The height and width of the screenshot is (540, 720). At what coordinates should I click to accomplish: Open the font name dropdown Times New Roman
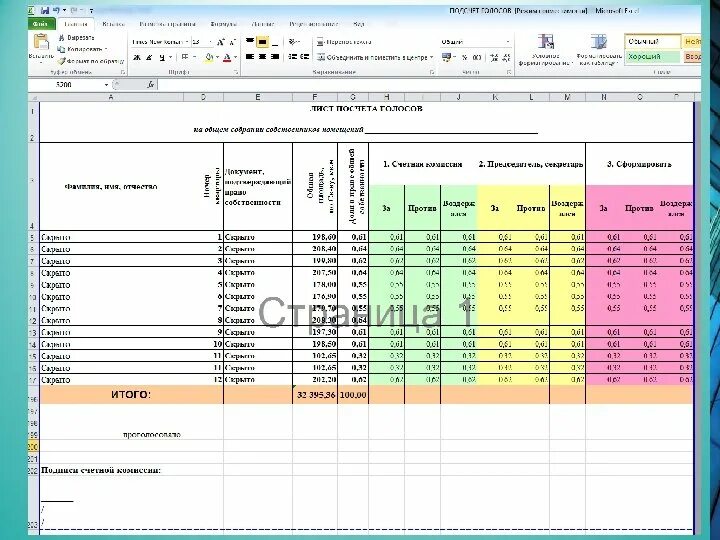[x=187, y=42]
